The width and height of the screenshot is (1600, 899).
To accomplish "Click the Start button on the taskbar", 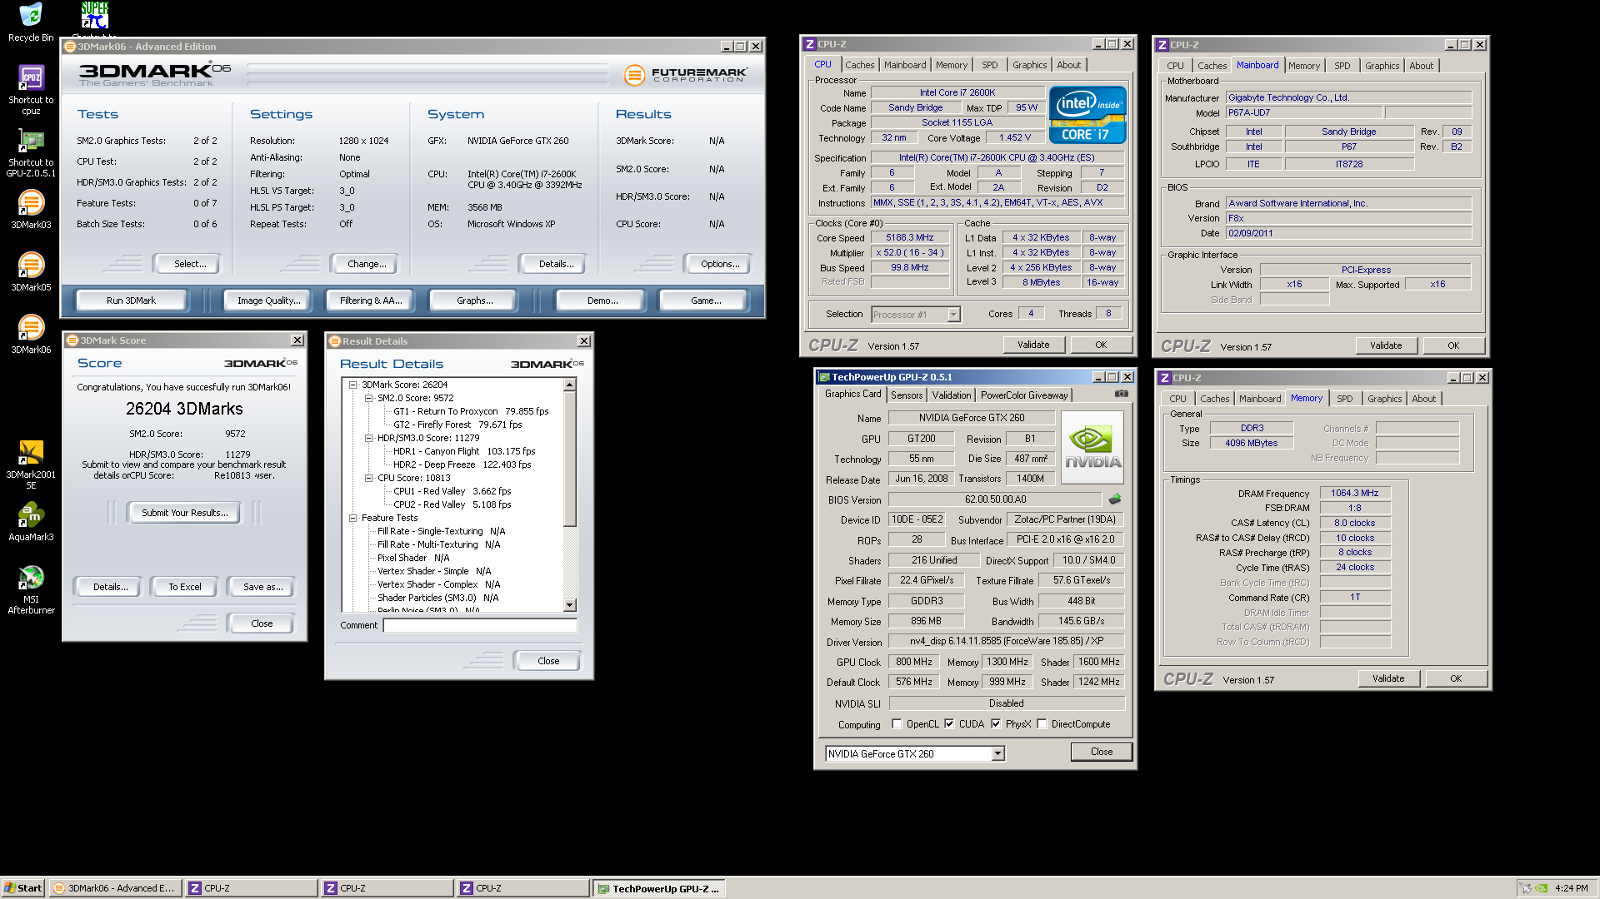I will [23, 888].
